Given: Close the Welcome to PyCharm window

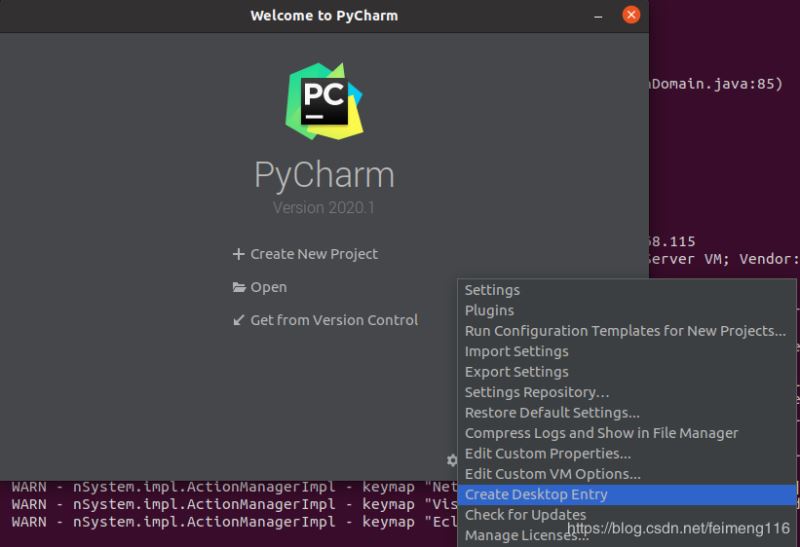Looking at the screenshot, I should (631, 15).
